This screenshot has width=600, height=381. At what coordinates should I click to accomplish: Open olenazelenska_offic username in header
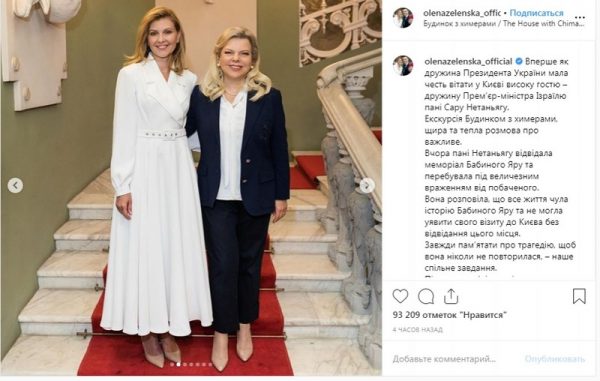click(x=462, y=13)
